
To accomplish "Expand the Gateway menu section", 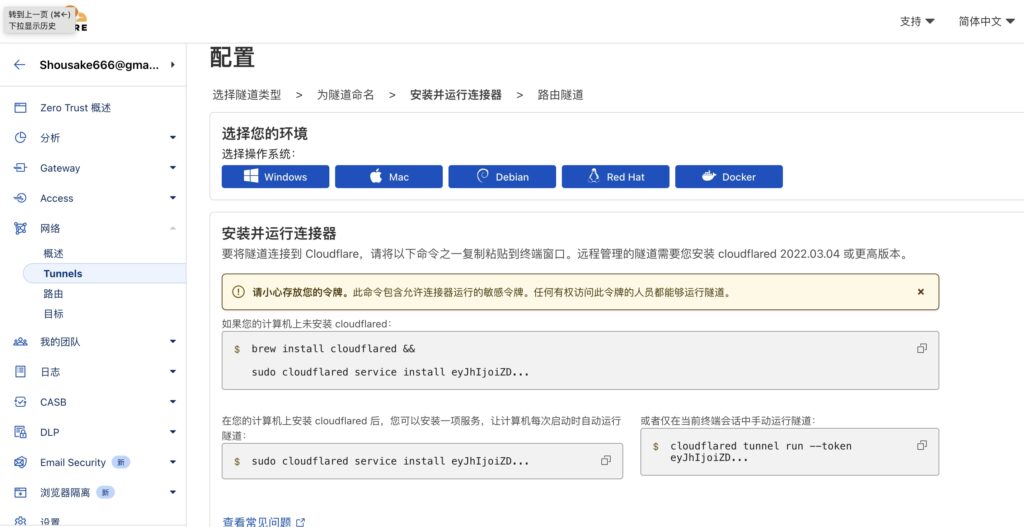I will click(x=172, y=168).
